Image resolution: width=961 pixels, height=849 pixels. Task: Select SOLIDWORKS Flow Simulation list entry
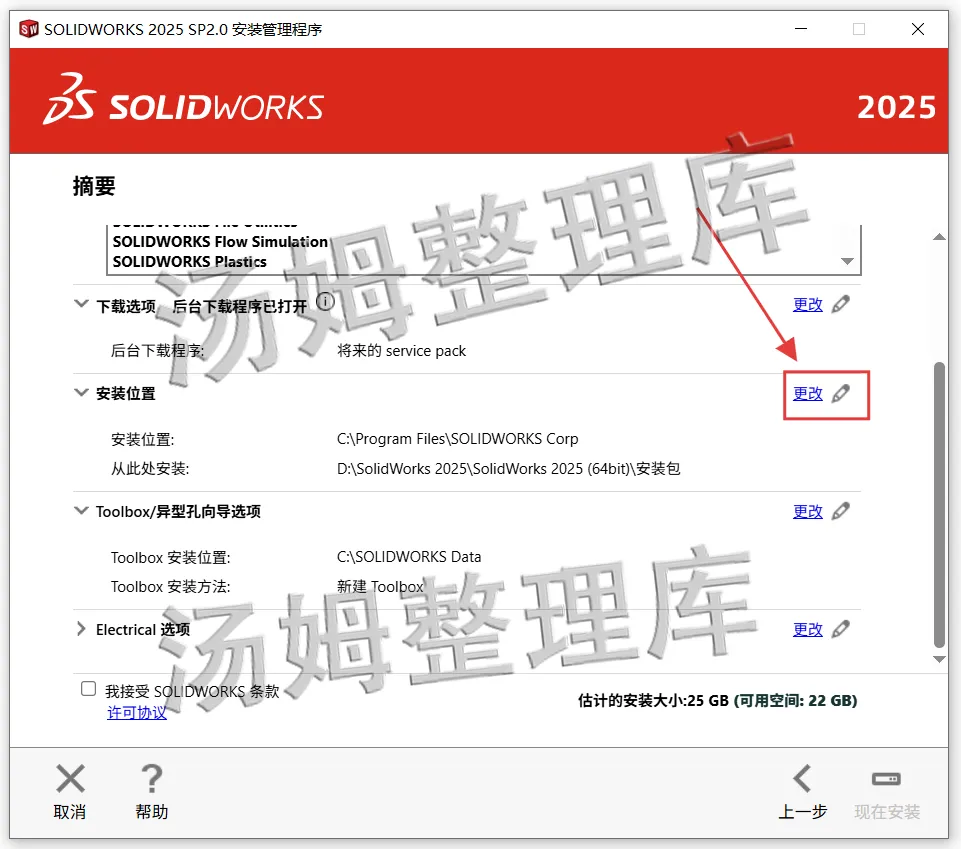(220, 242)
